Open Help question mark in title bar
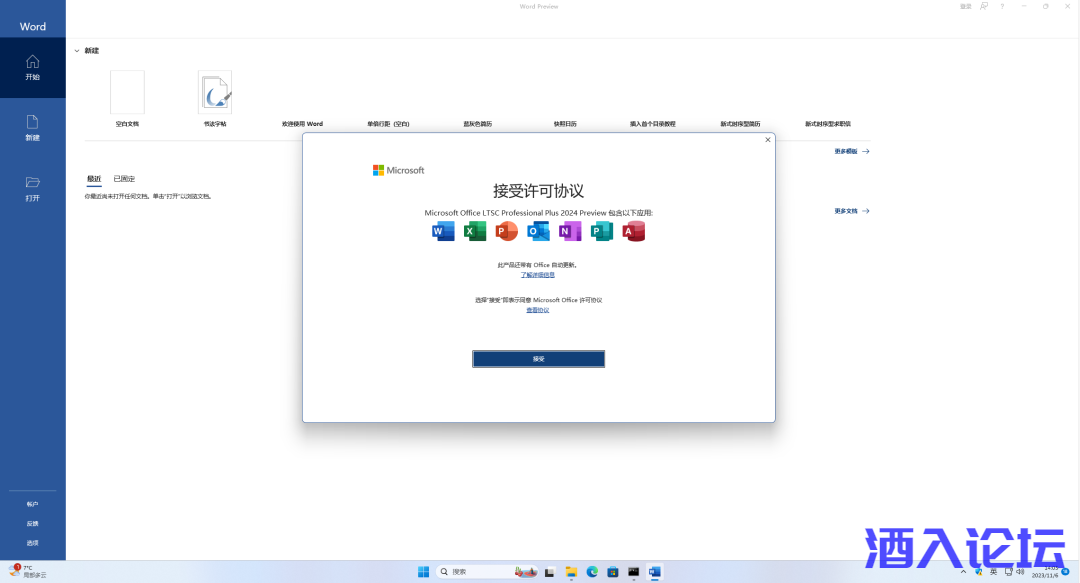 point(1002,6)
